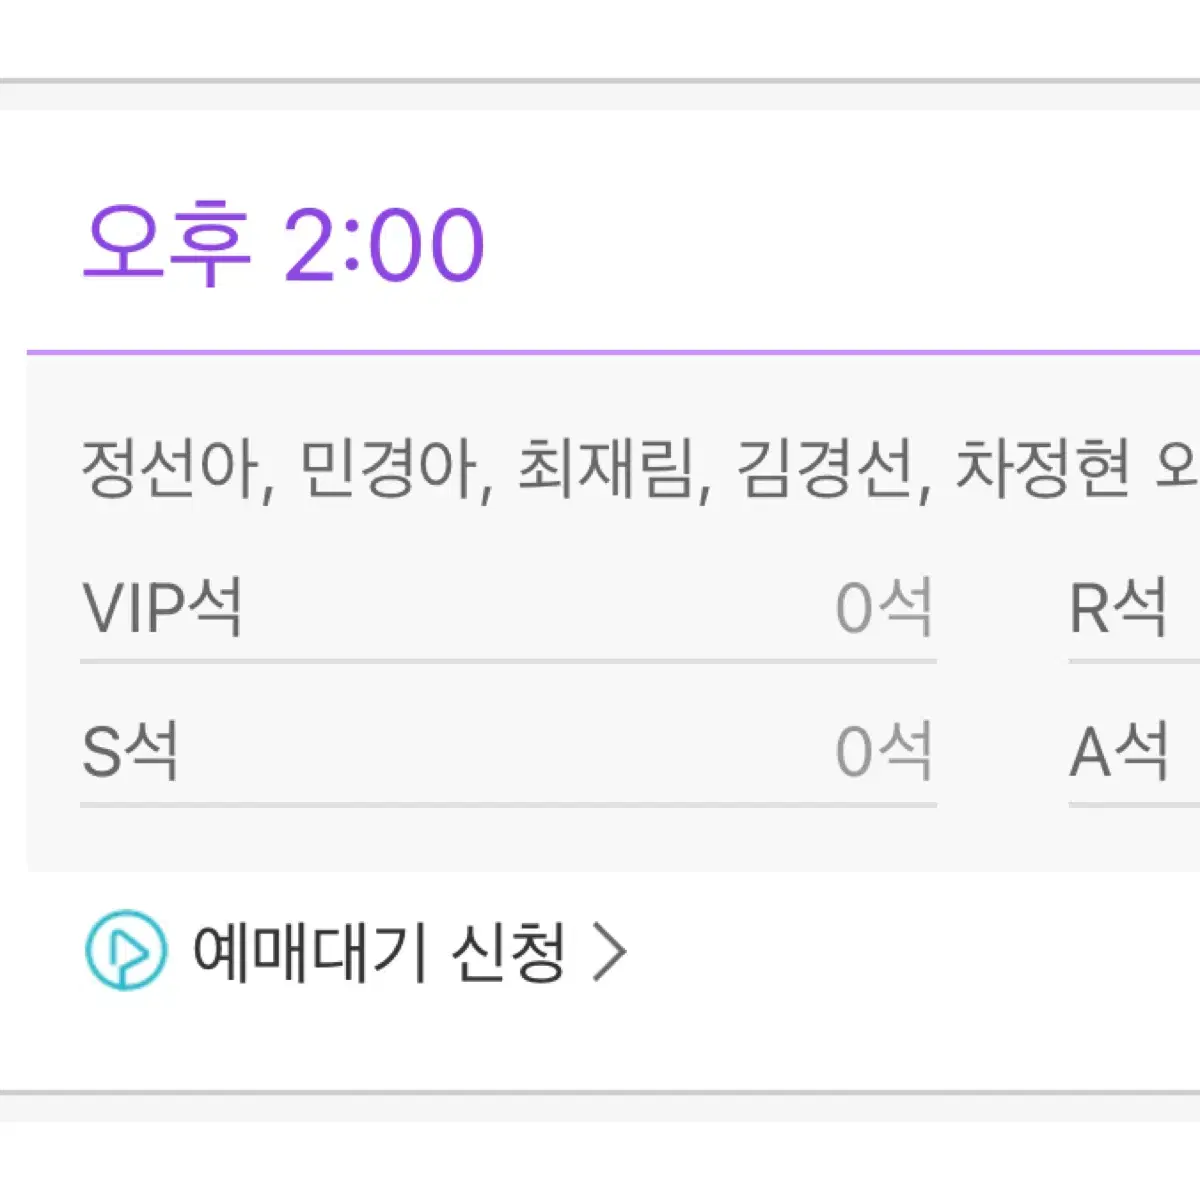Select the R석 seat grade label
Image resolution: width=1200 pixels, height=1200 pixels.
(1118, 607)
